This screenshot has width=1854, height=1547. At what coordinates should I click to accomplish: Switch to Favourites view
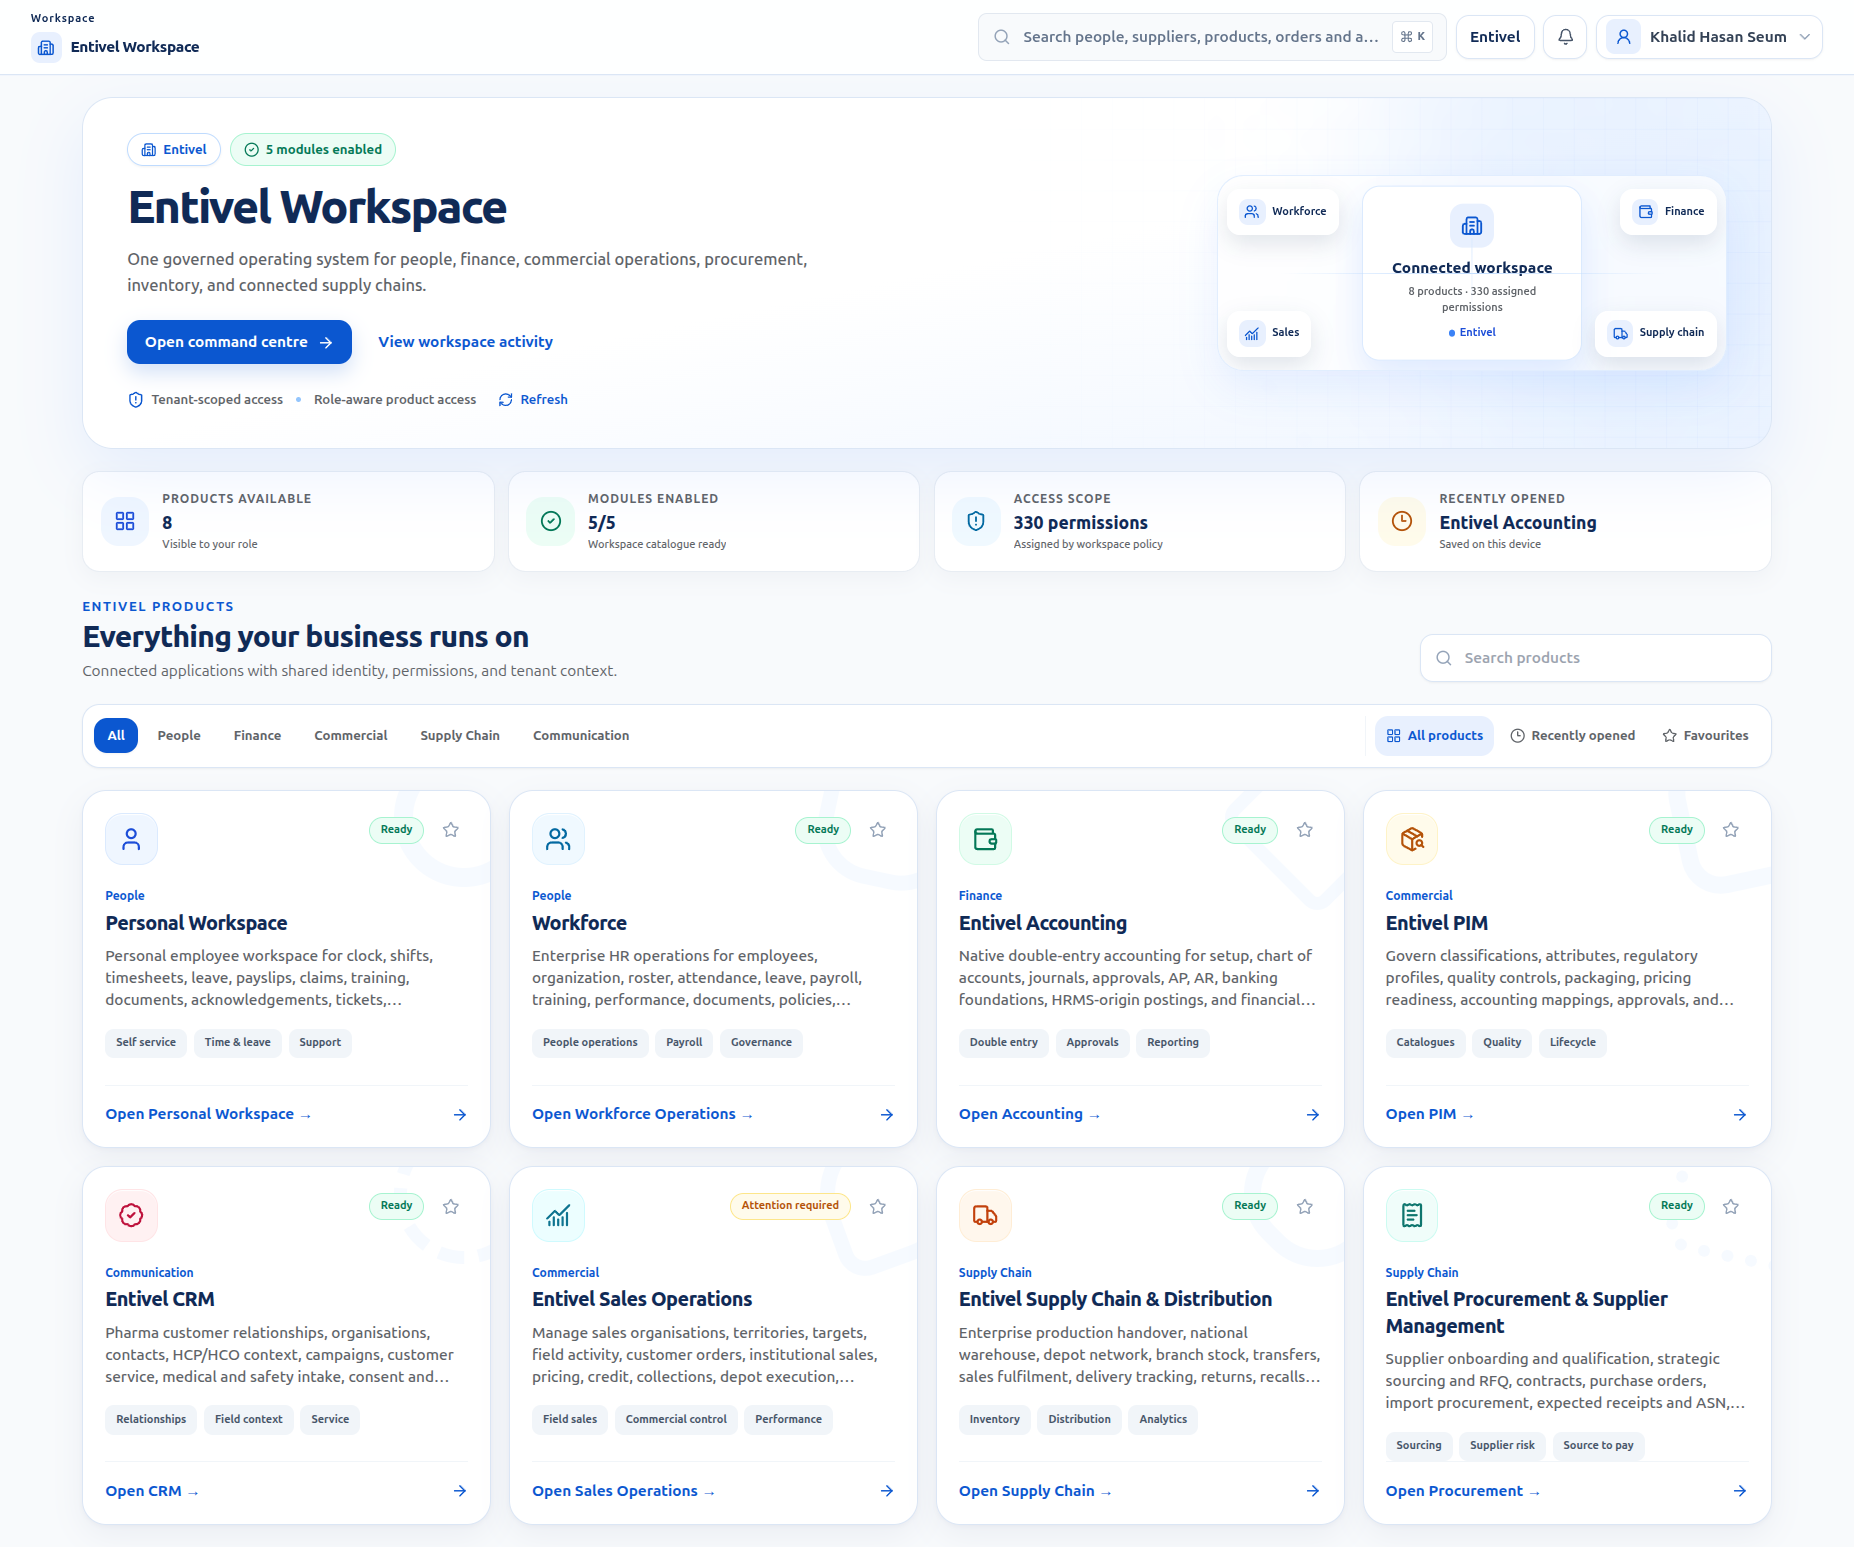click(1706, 736)
